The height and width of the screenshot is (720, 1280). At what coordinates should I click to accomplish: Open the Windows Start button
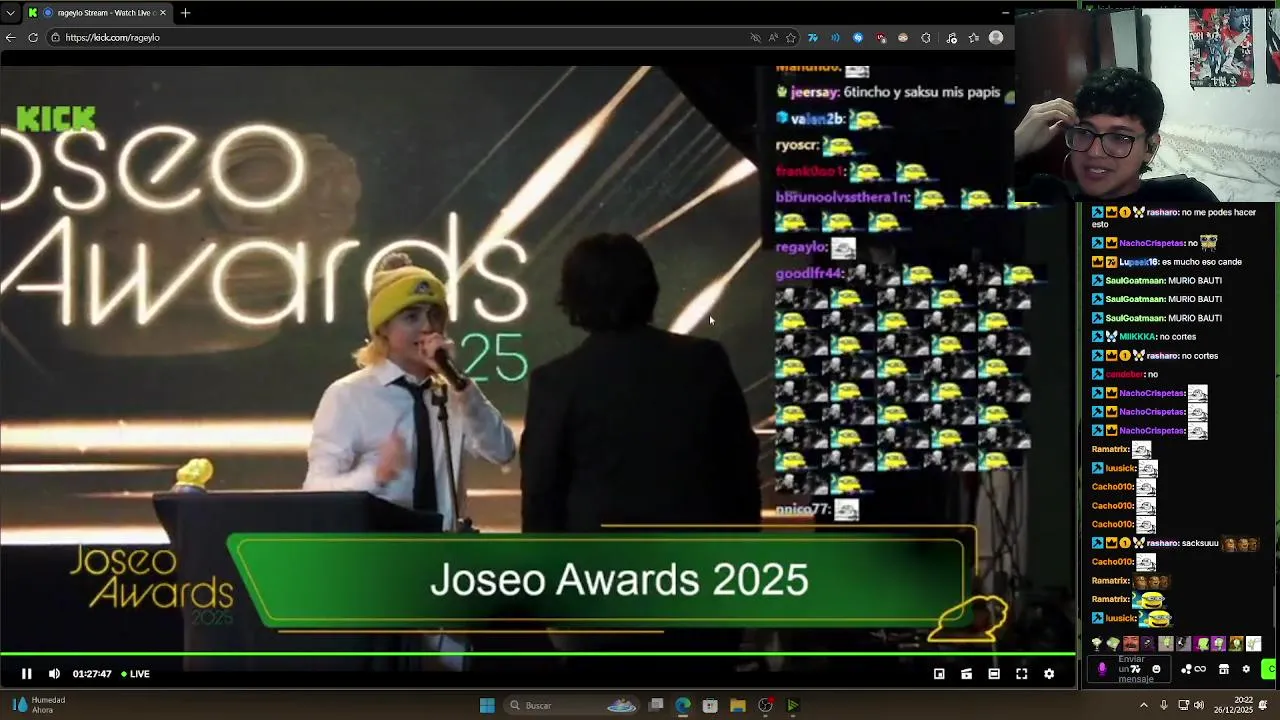coord(487,705)
